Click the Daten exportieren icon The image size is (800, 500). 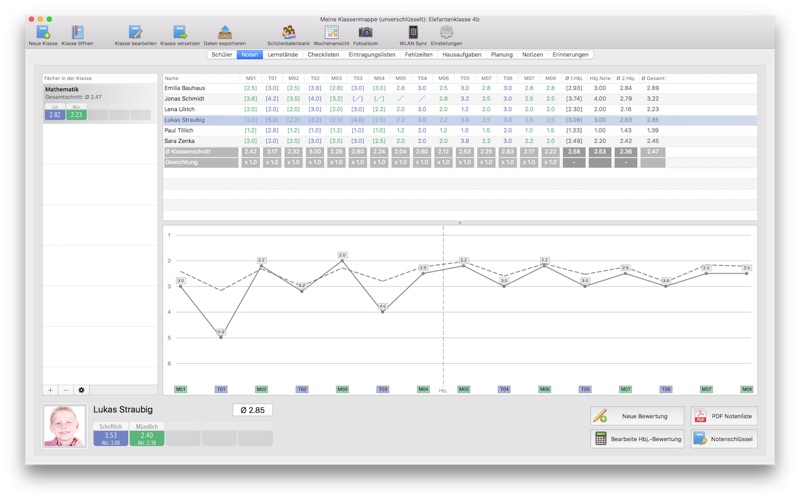point(224,33)
